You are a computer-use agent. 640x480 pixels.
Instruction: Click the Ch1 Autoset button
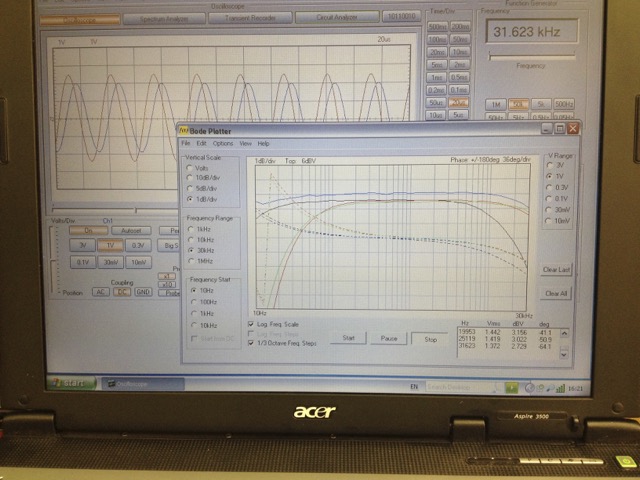point(131,231)
